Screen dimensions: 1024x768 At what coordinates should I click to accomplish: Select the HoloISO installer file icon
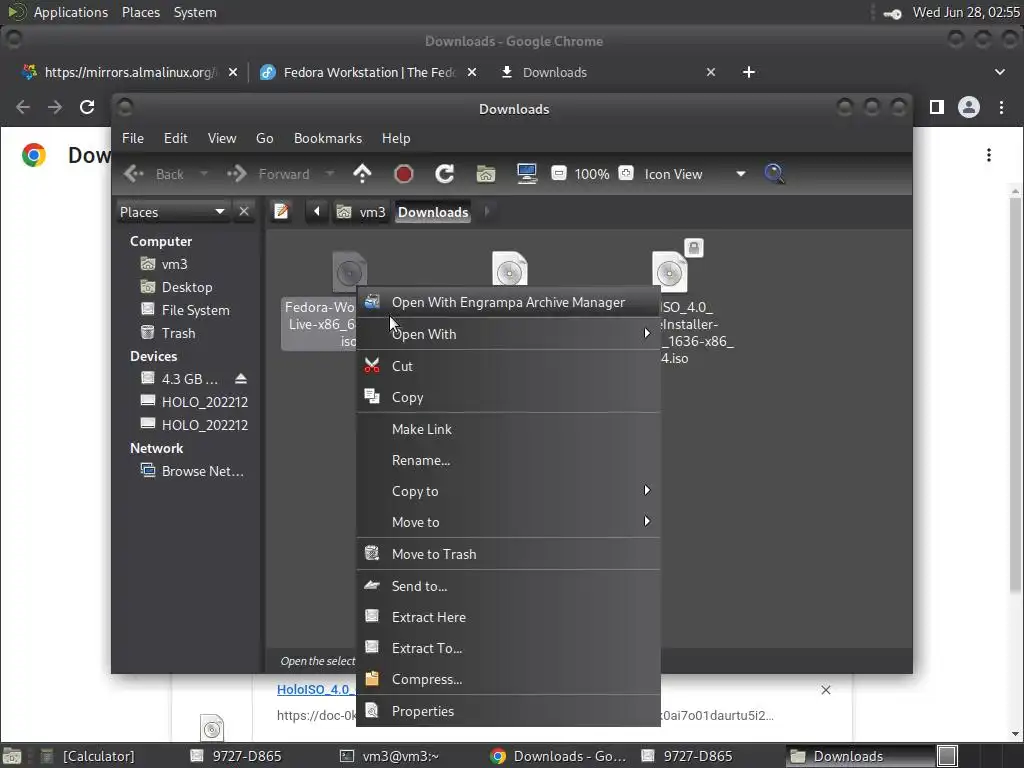669,270
